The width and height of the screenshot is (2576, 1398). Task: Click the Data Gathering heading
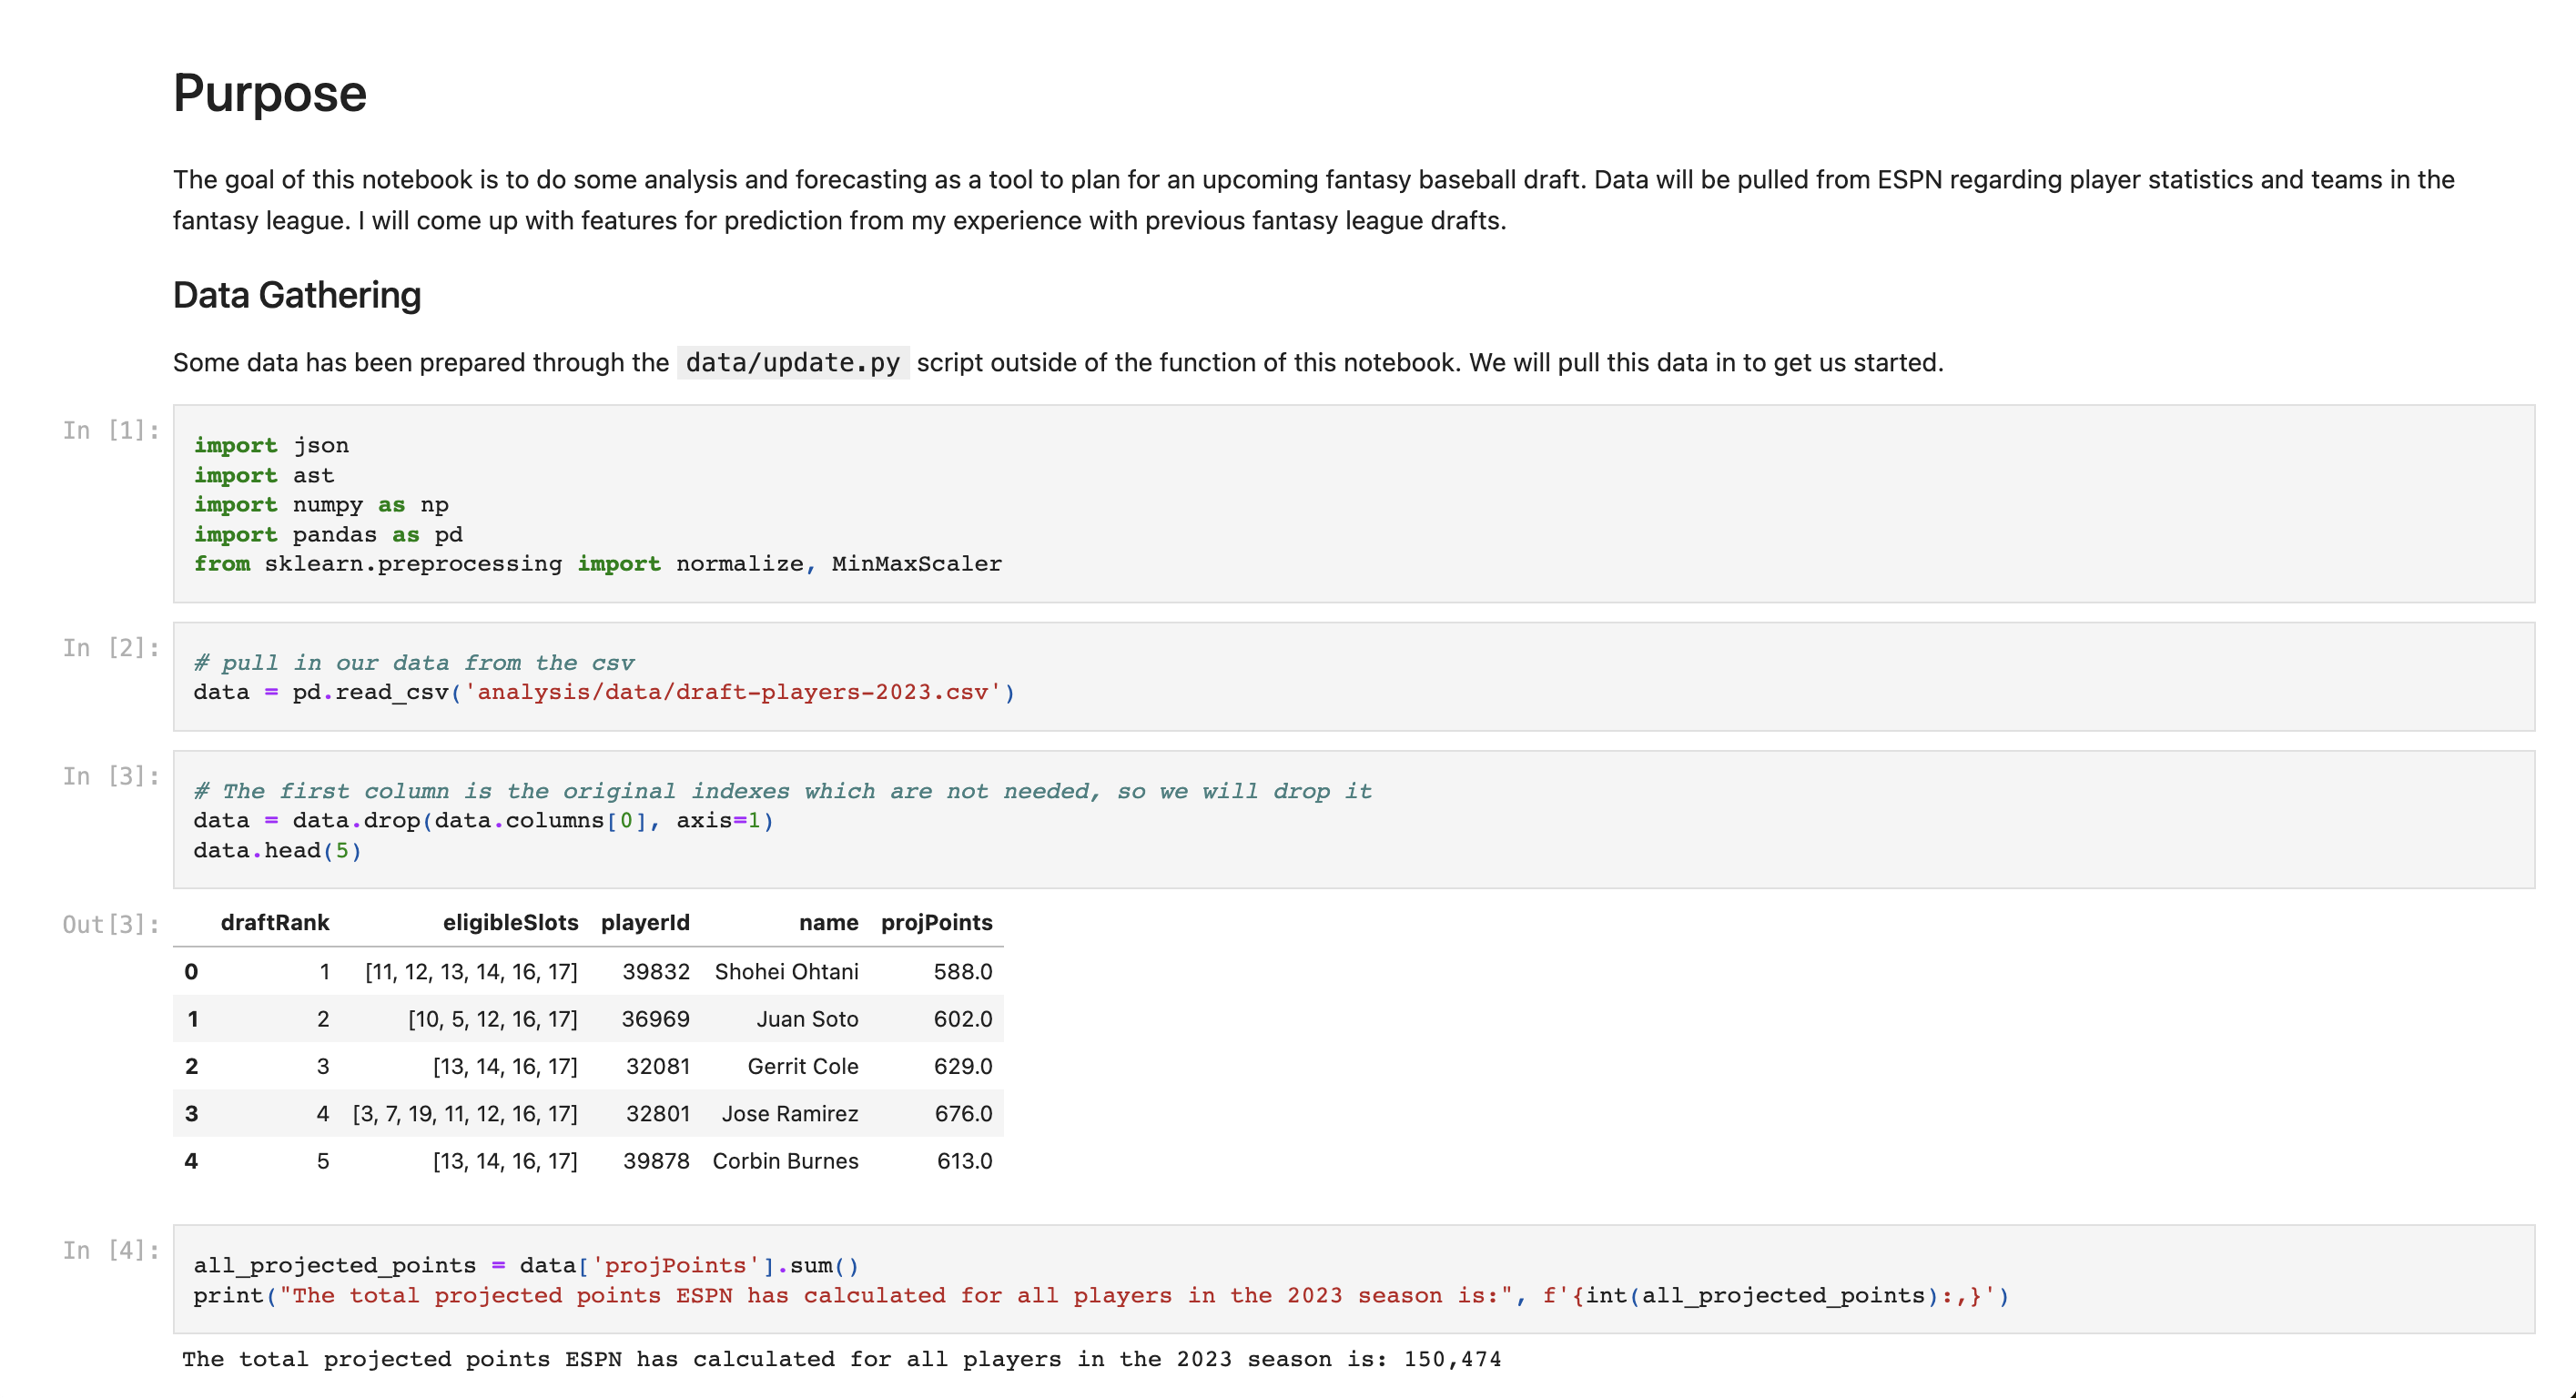296,295
